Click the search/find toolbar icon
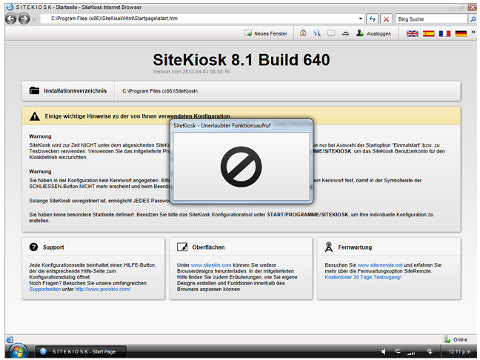This screenshot has height=360, width=480. pyautogui.click(x=317, y=33)
